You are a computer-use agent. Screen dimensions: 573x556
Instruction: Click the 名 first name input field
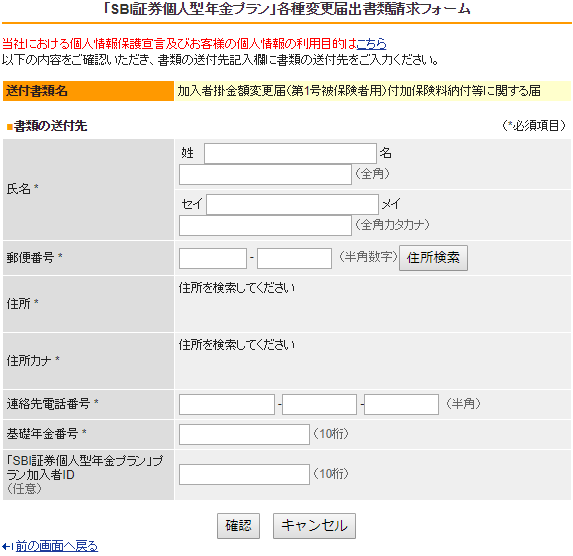265,174
